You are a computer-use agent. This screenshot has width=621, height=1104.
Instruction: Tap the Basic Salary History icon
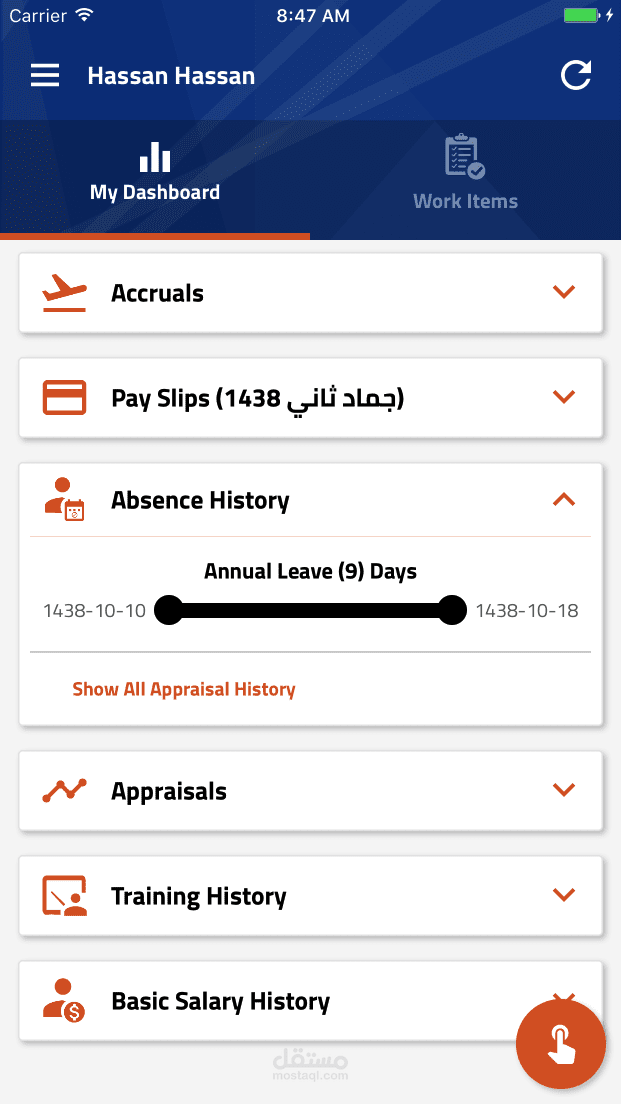point(64,1001)
